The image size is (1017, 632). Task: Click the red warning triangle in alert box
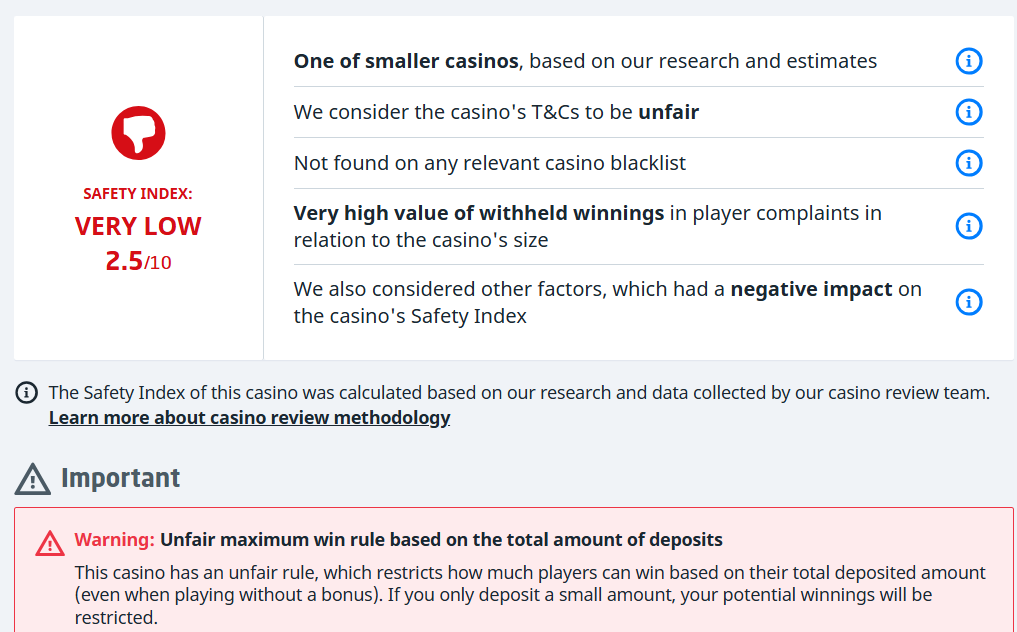coord(50,542)
